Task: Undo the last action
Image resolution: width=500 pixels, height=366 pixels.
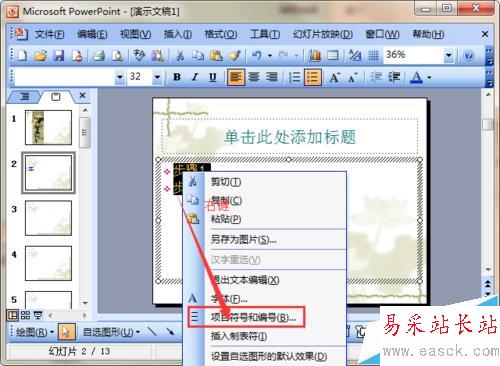Action: 257,55
